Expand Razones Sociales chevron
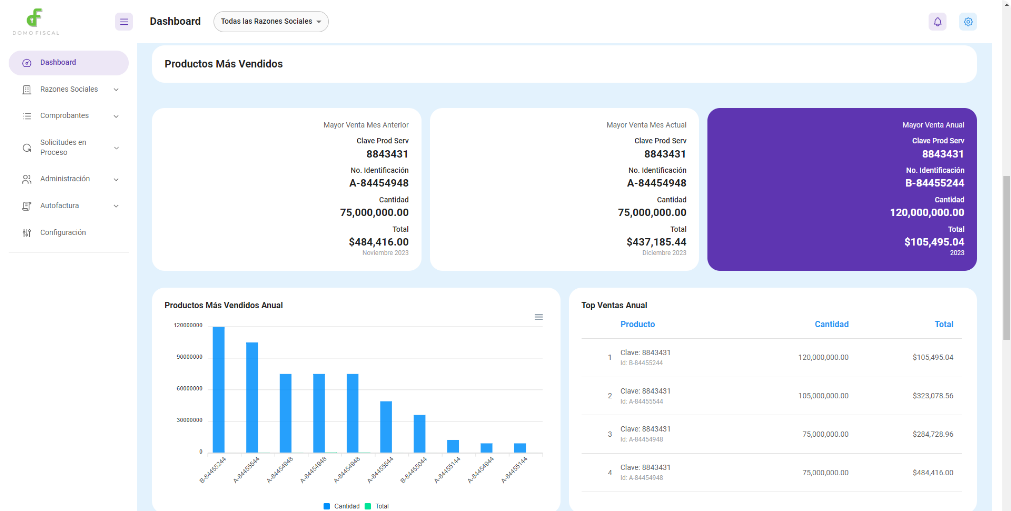Screen dimensions: 1011x511 (116, 90)
